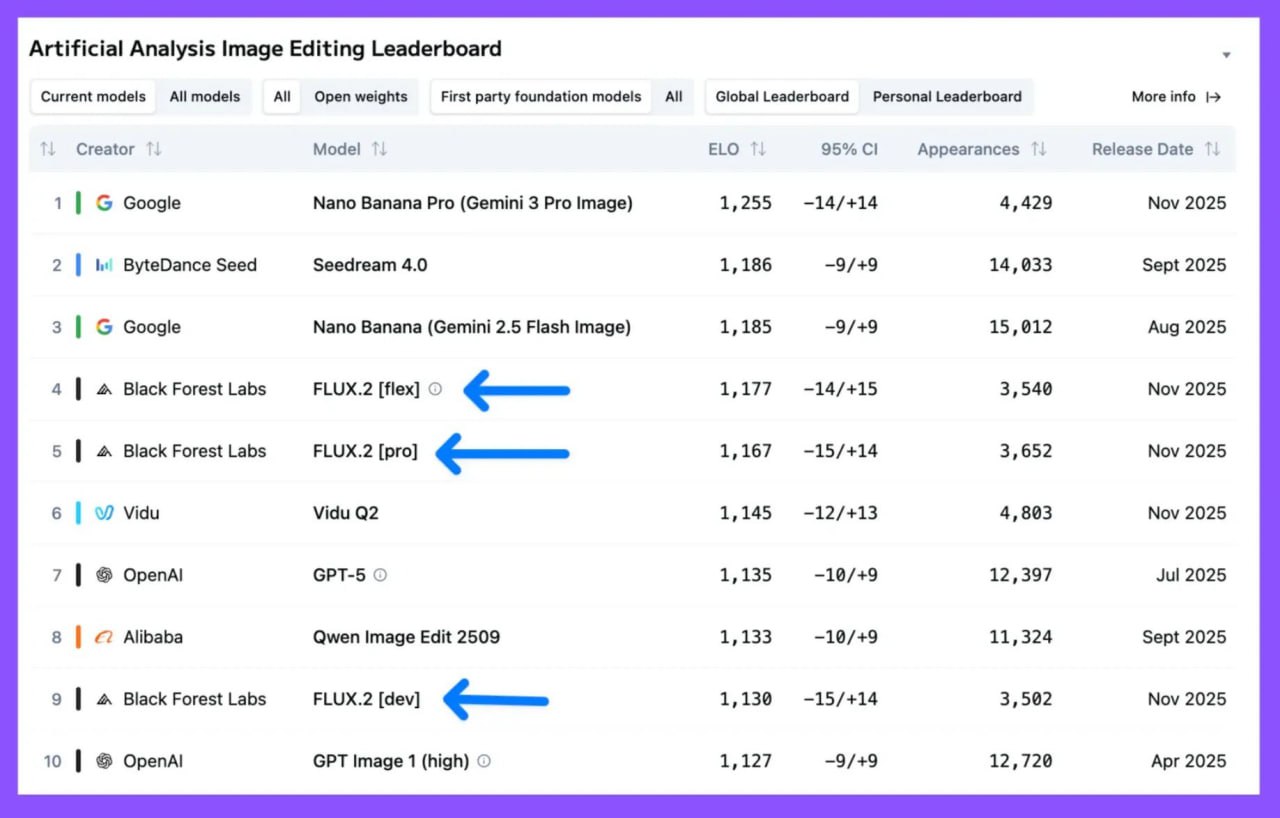Show the Global Leaderboard
Image resolution: width=1280 pixels, height=818 pixels.
coord(782,97)
